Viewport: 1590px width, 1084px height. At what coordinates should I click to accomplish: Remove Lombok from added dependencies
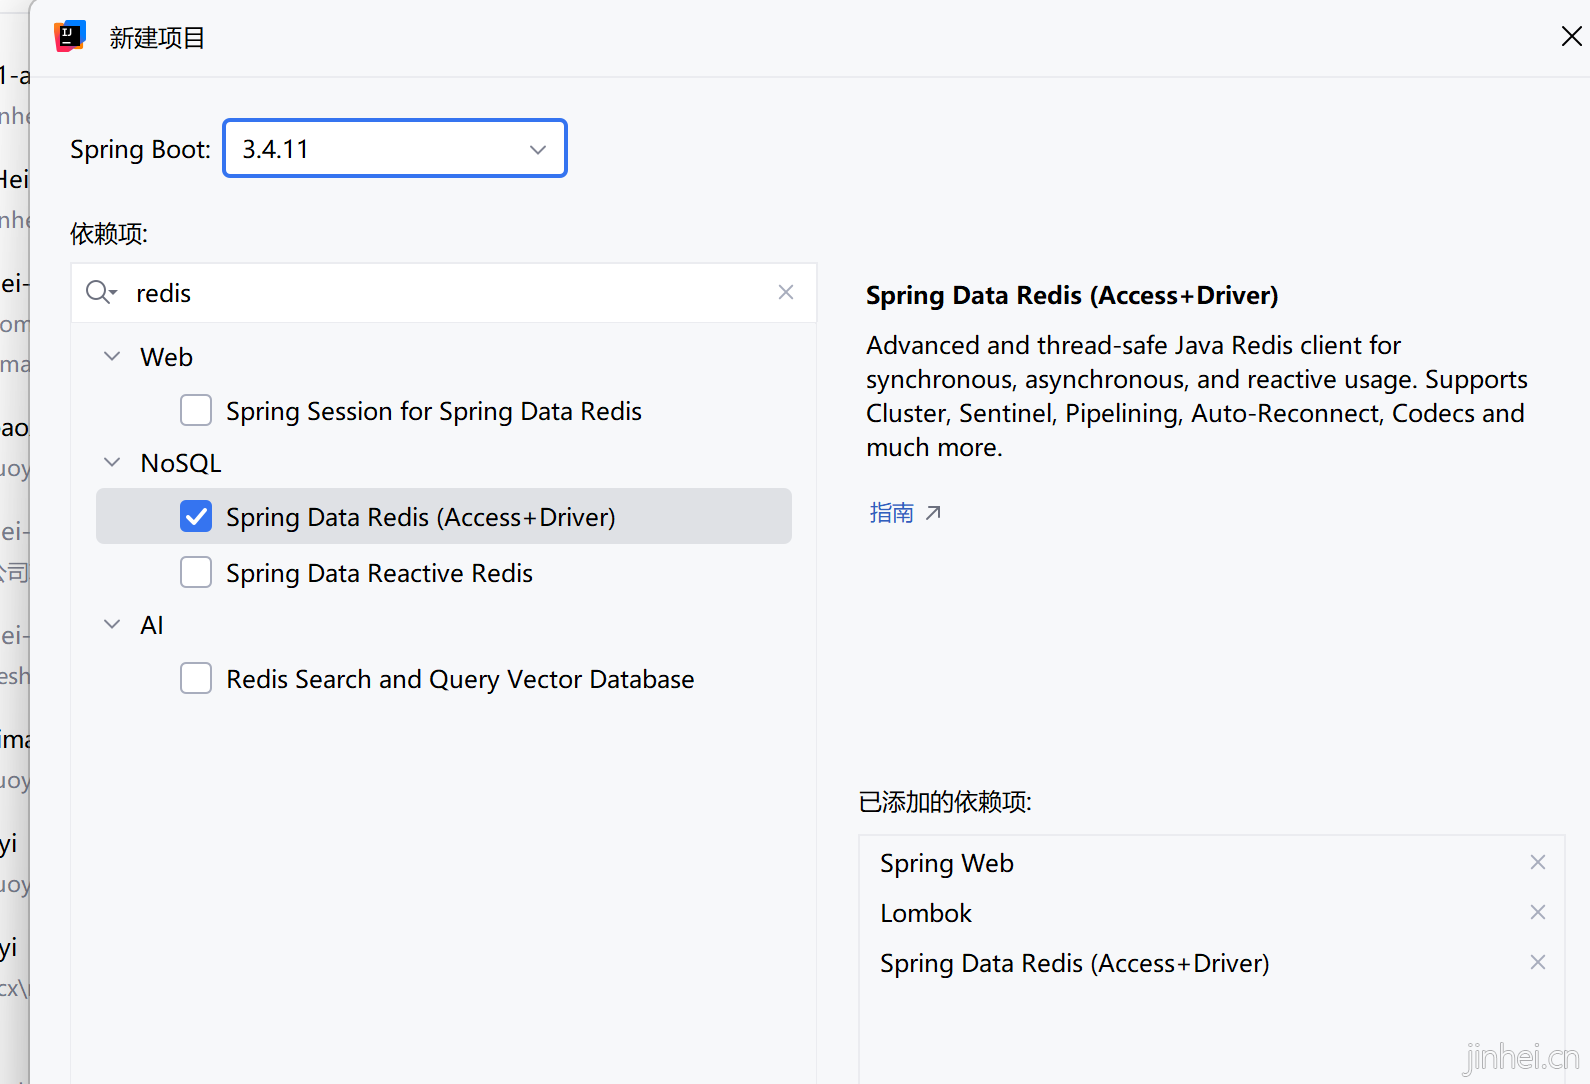point(1538,912)
